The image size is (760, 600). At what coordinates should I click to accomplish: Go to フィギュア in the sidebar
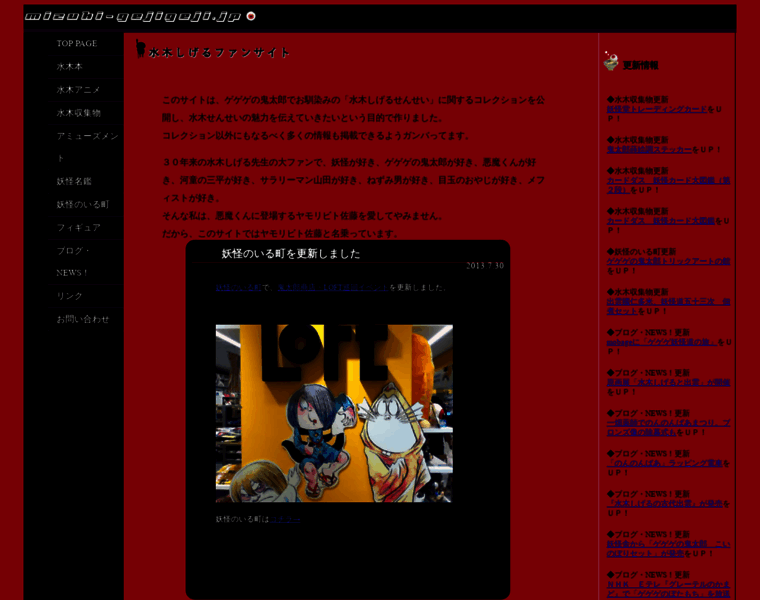78,228
